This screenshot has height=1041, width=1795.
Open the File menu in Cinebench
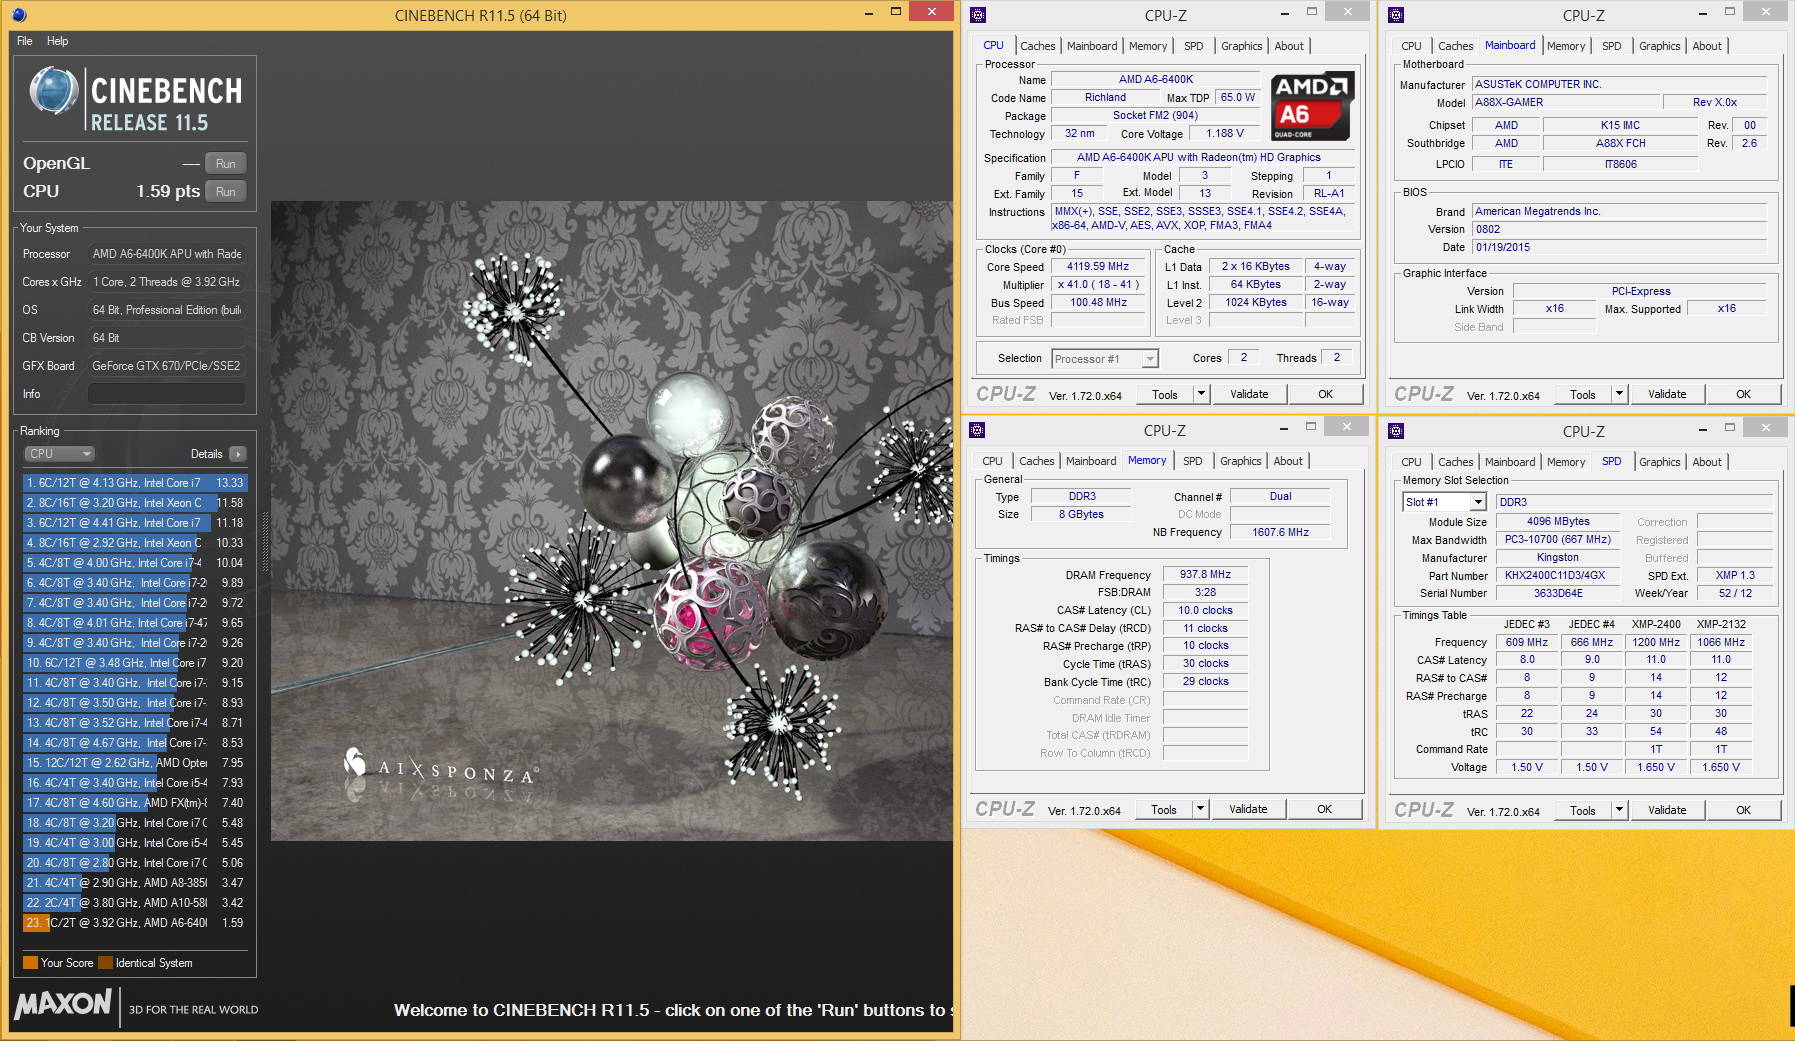point(25,41)
